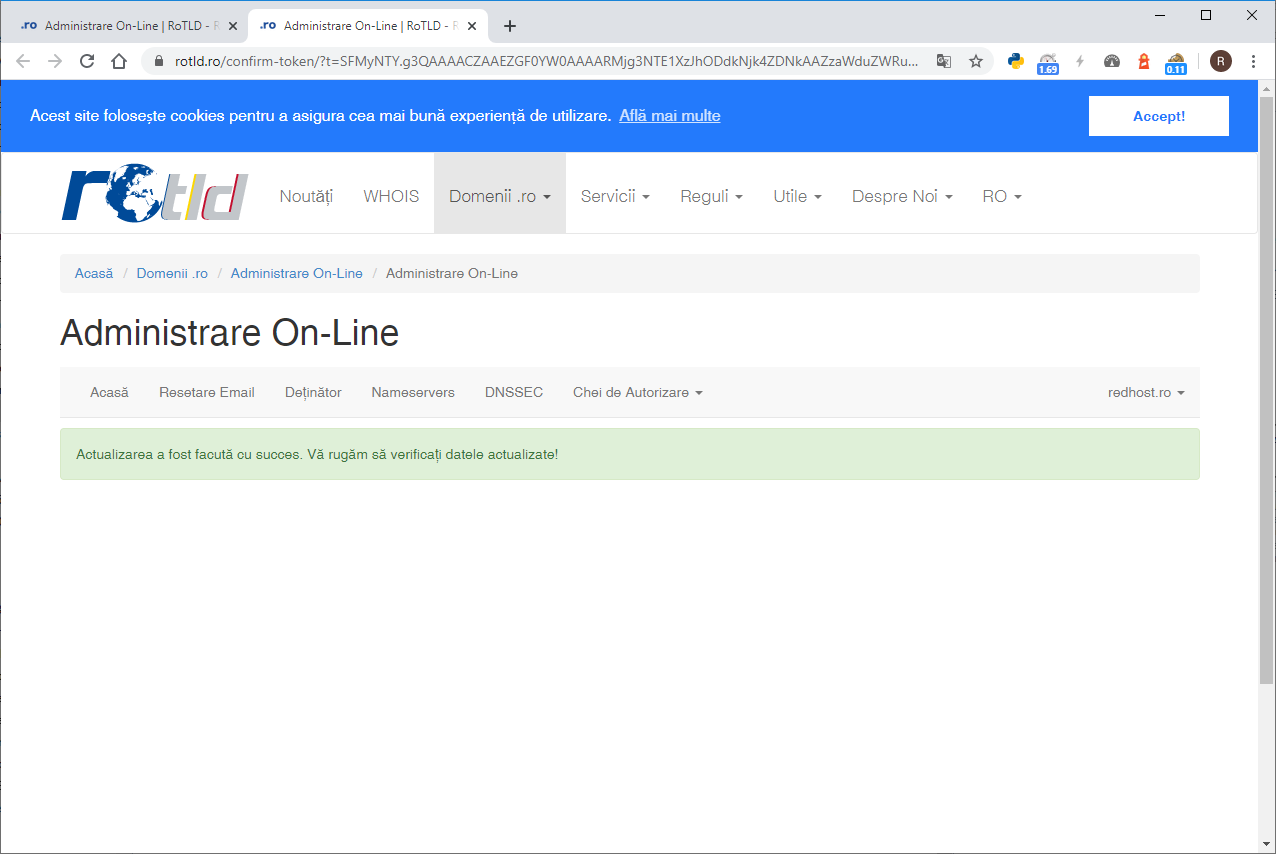Open the RO language dropdown
This screenshot has height=854, width=1276.
point(1001,196)
